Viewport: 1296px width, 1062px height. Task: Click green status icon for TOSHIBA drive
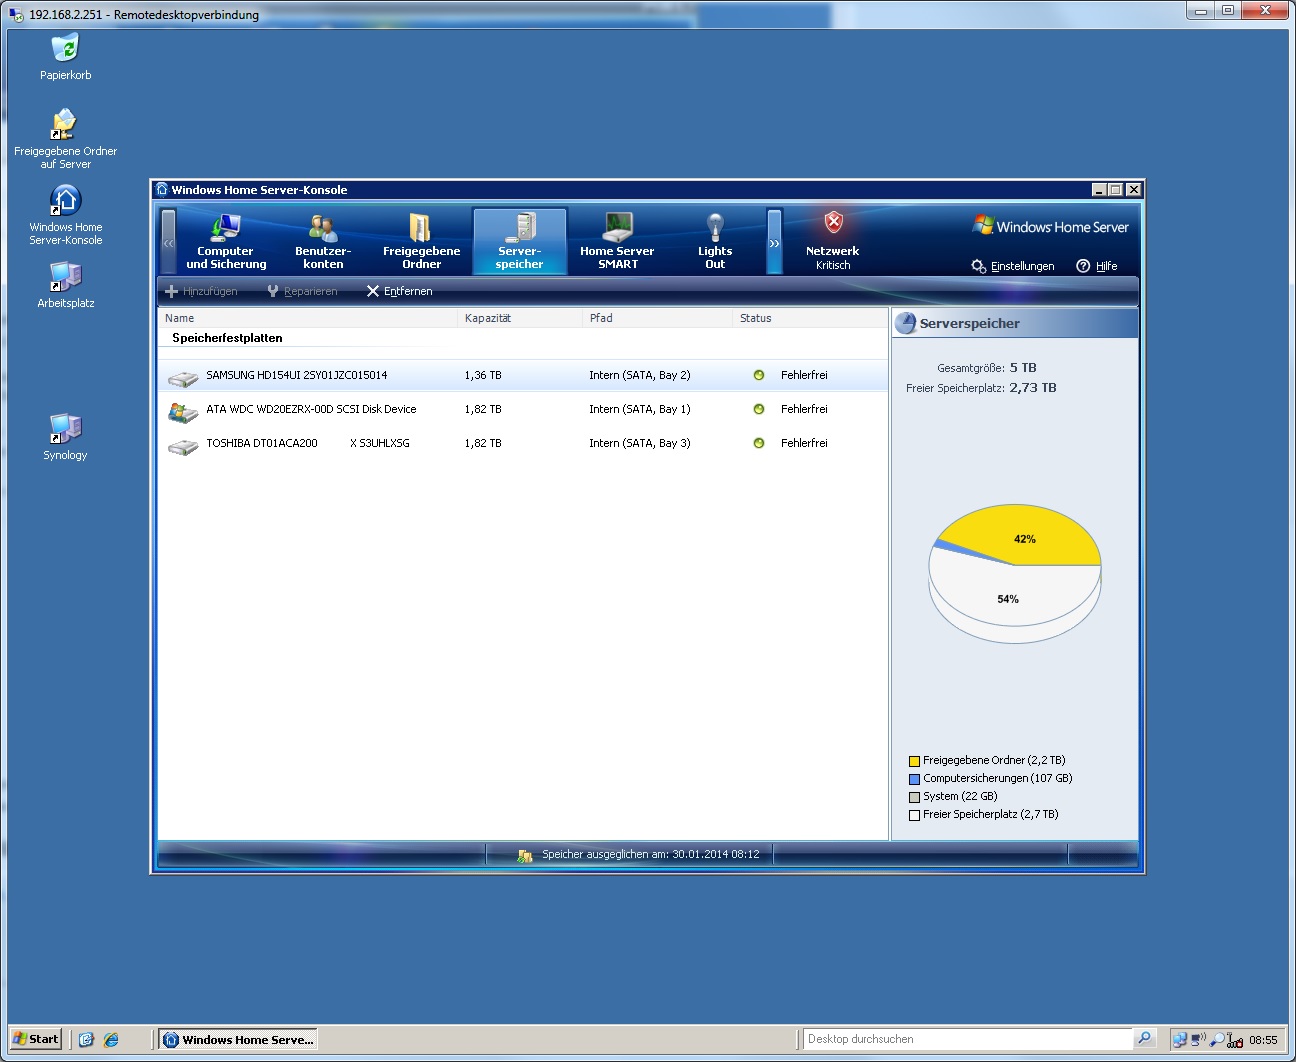point(759,443)
